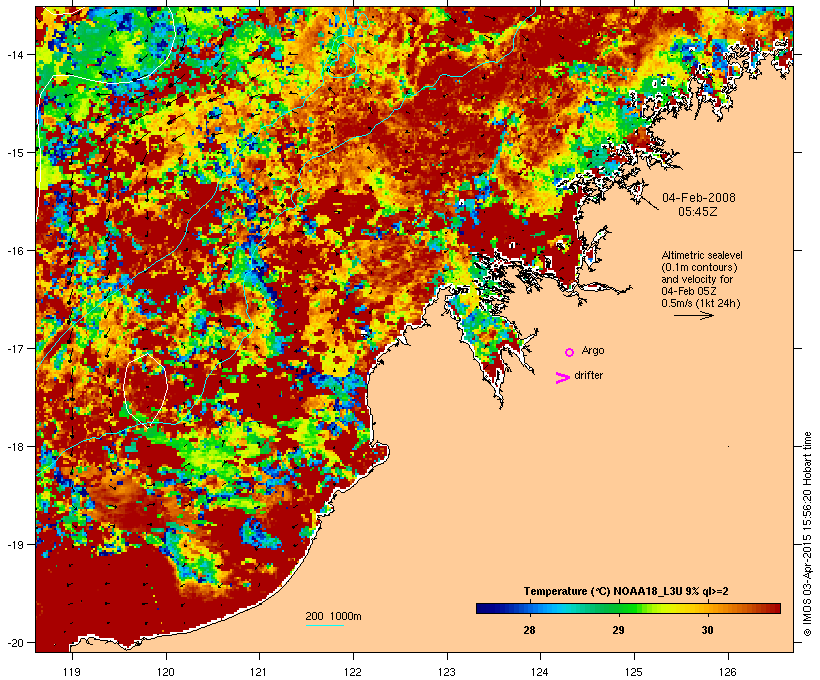Click the 'Altimetric sealevel' caption text
Viewport: 820px width, 680px height.
coord(702,255)
